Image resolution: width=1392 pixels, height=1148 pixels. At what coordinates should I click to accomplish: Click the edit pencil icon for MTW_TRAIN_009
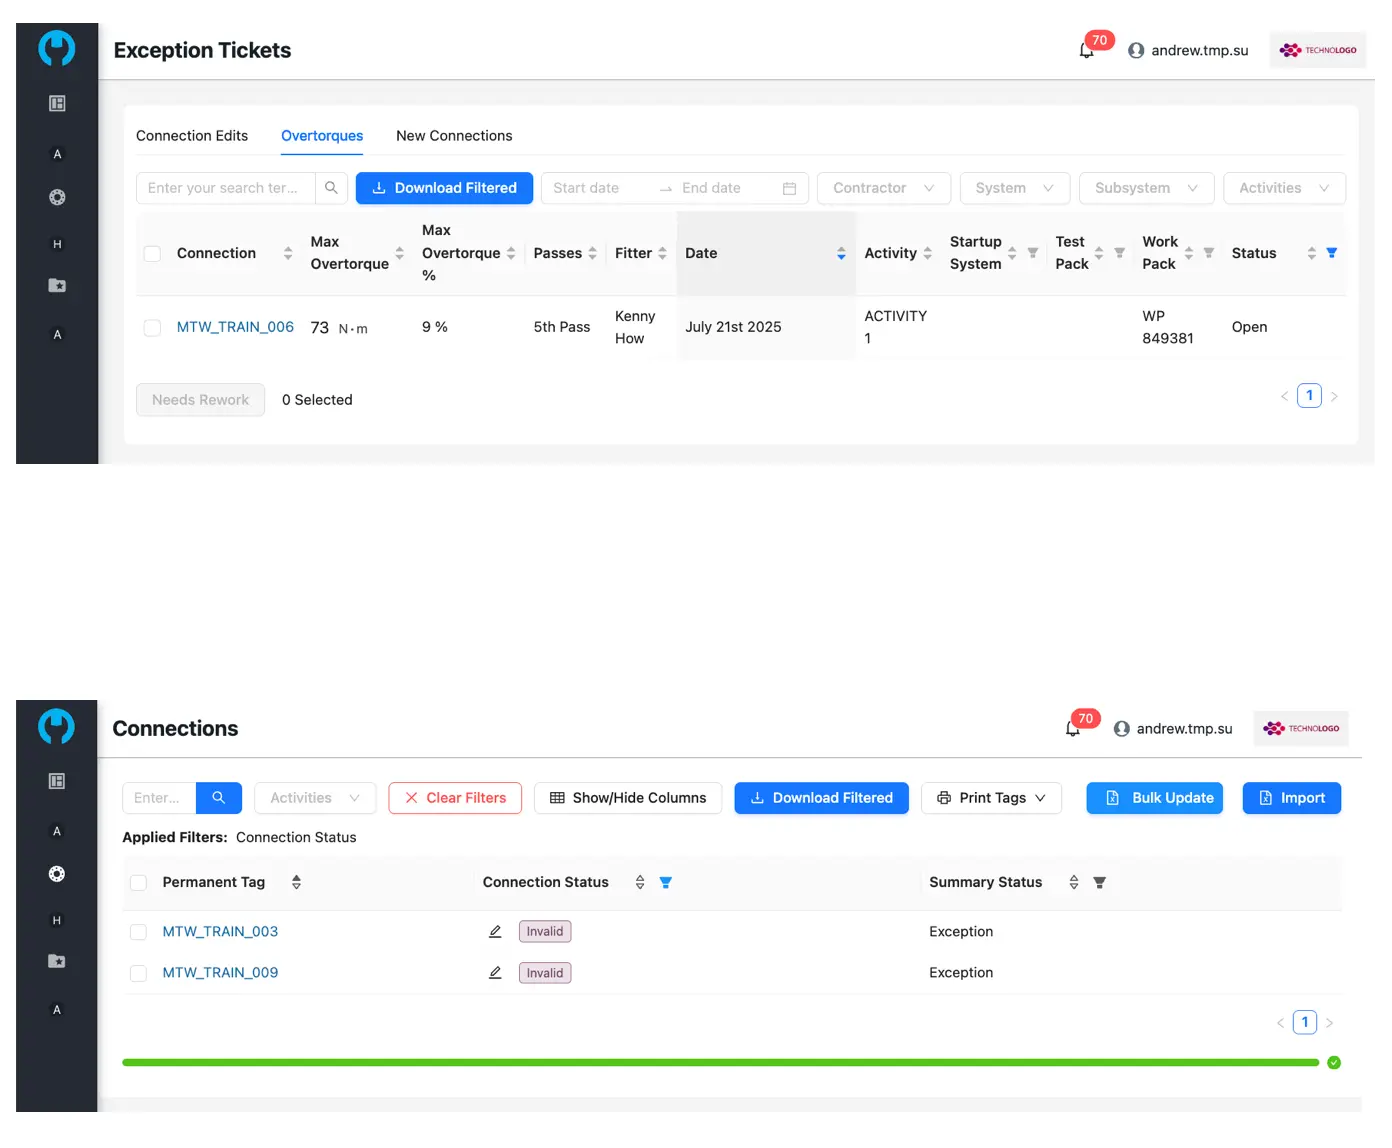click(495, 972)
